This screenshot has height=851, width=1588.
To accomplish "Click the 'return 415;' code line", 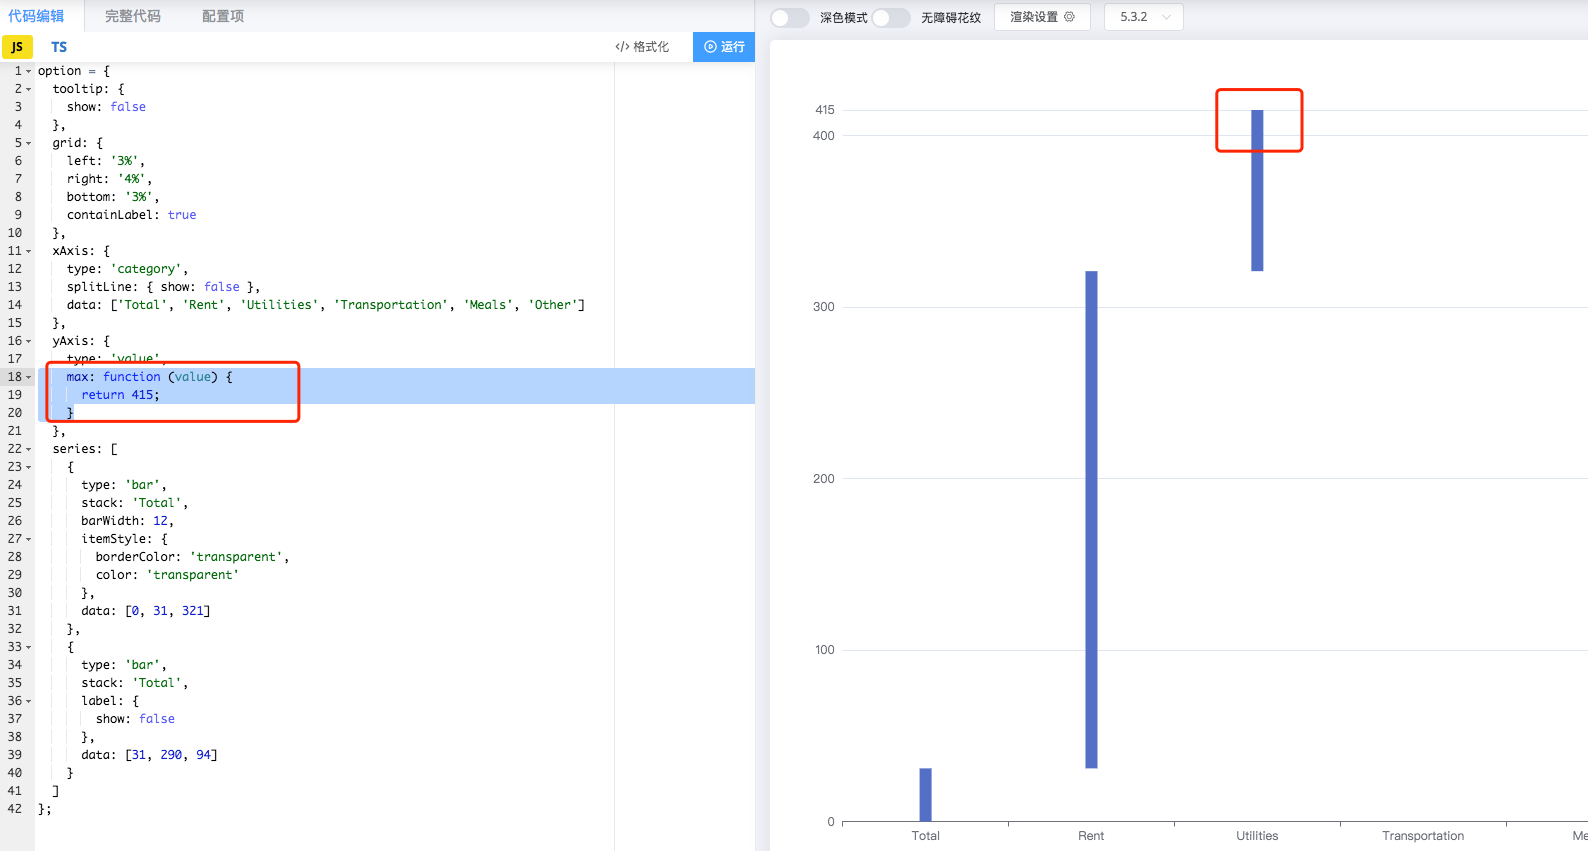I will (120, 395).
